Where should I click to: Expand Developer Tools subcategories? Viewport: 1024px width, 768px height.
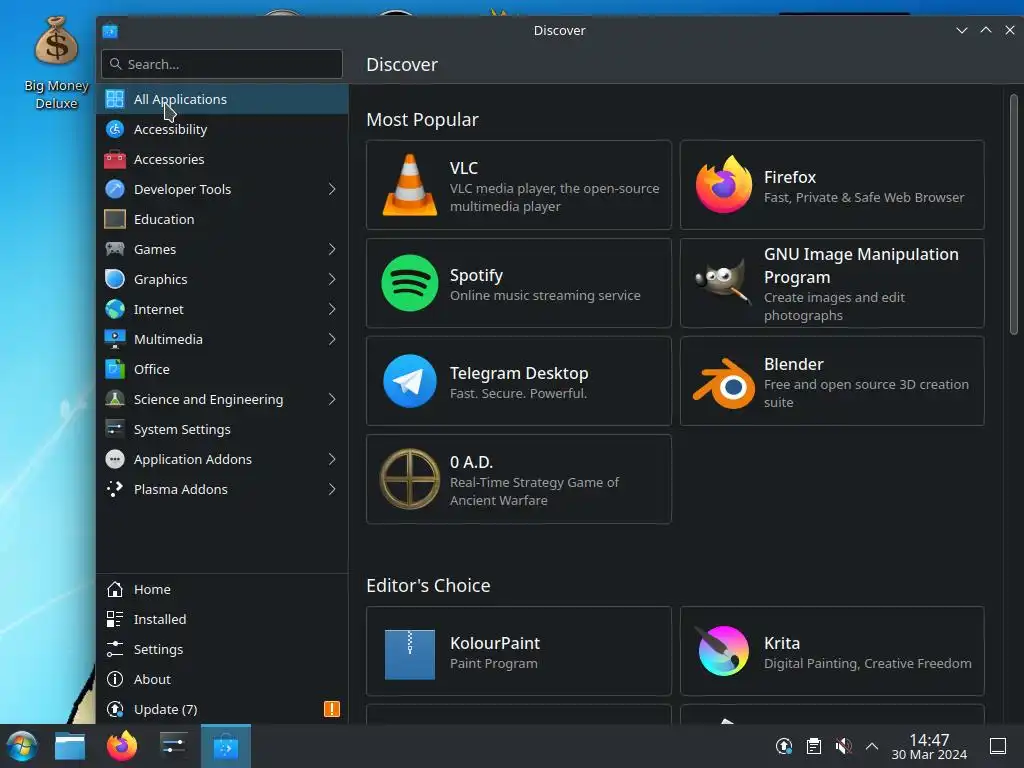pos(332,189)
